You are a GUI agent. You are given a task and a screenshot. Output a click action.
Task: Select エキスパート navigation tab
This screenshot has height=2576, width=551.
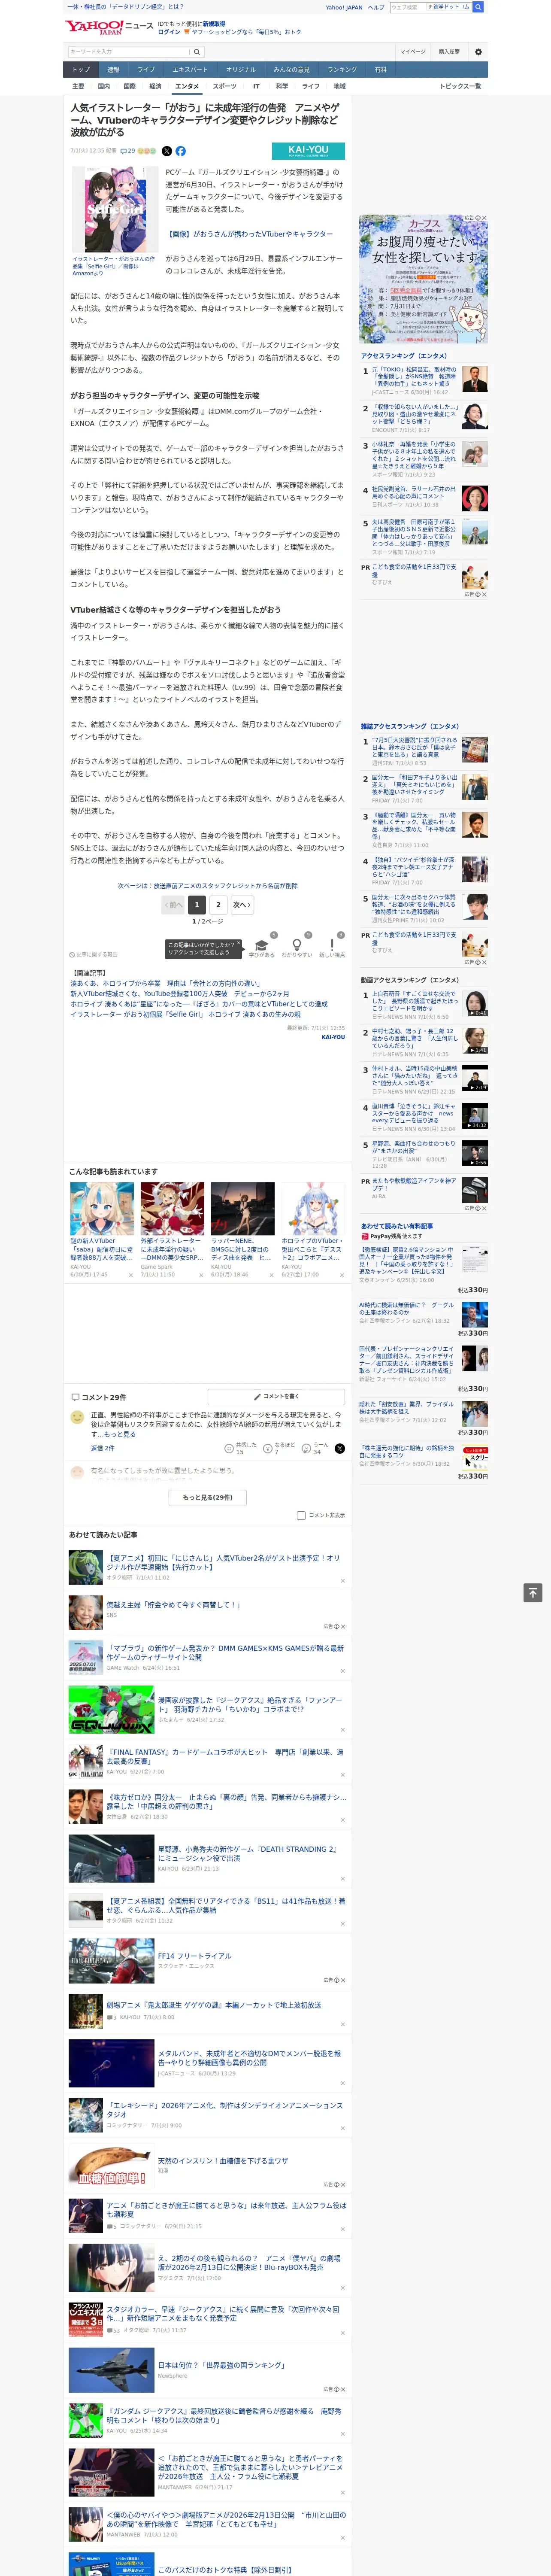point(190,70)
